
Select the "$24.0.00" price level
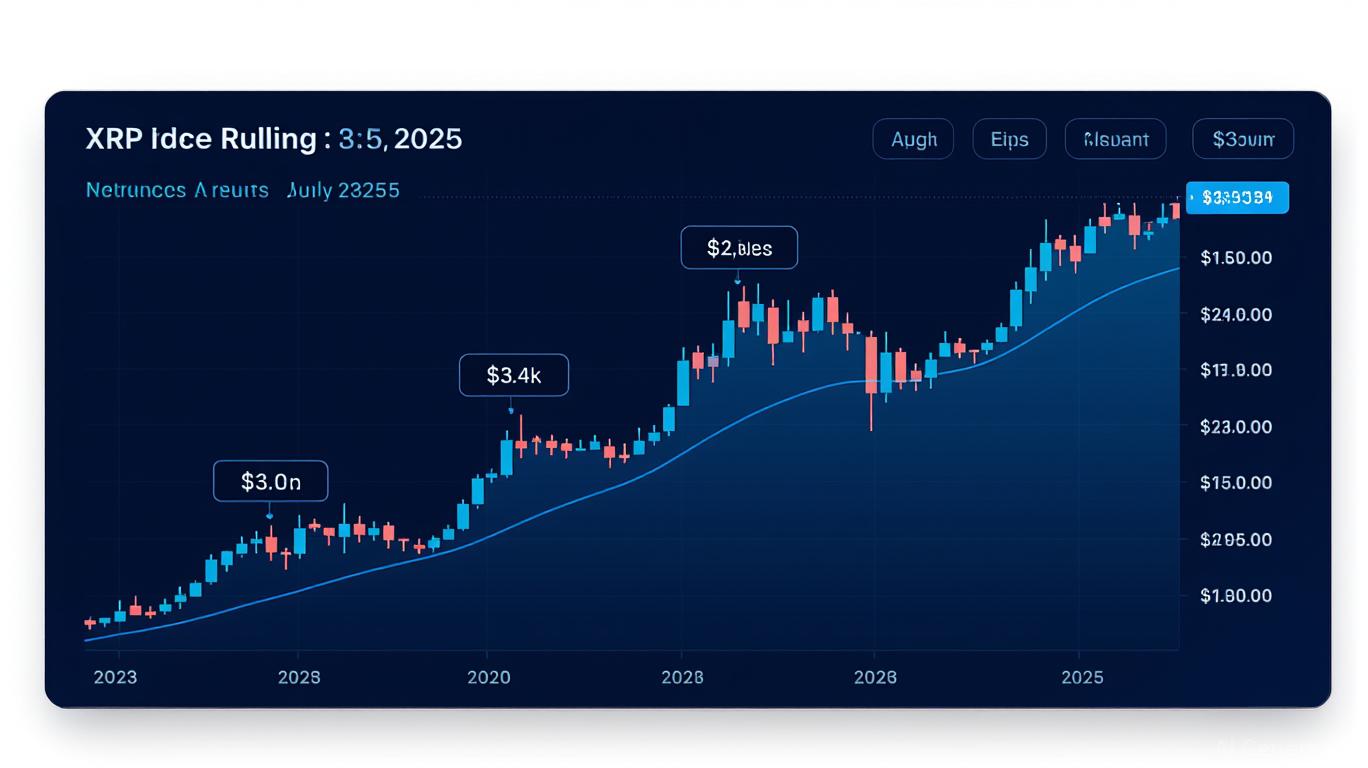(x=1236, y=314)
